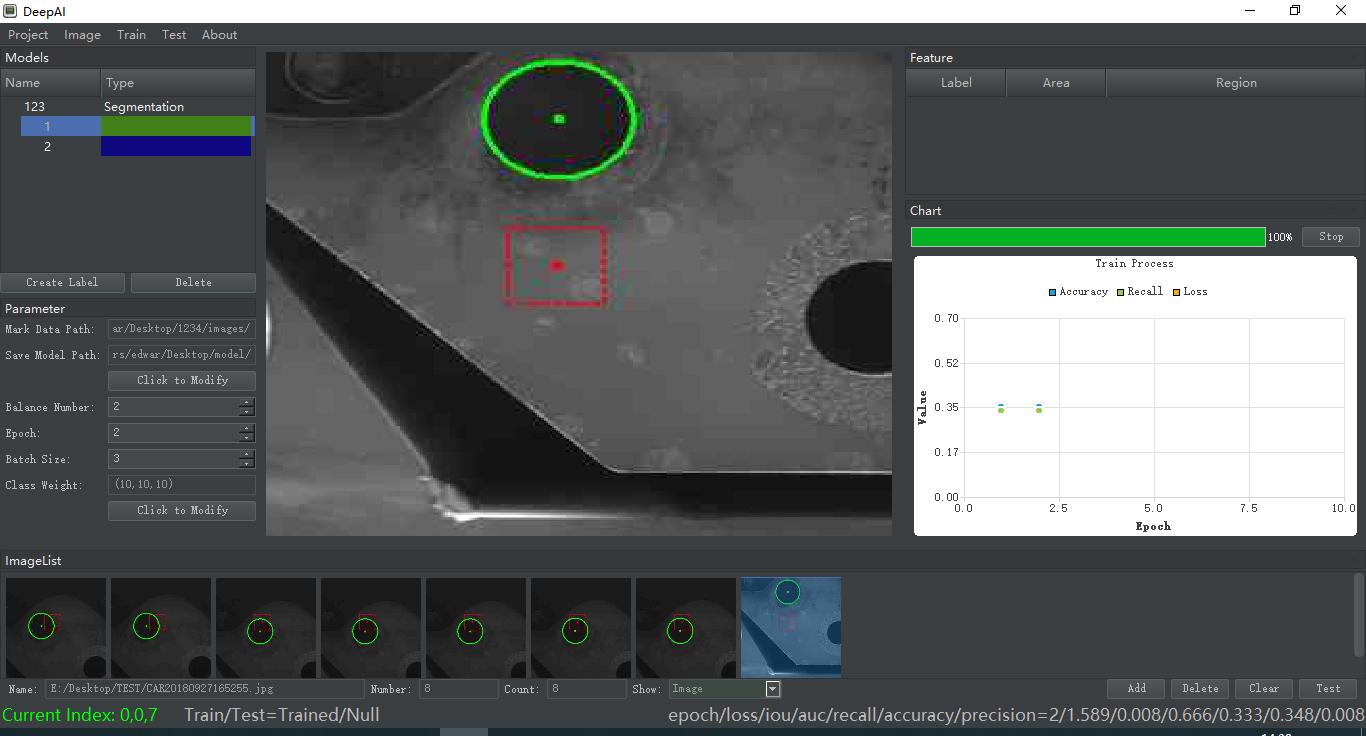The image size is (1366, 736).
Task: Click the Mark Data Path field
Action: (x=182, y=330)
